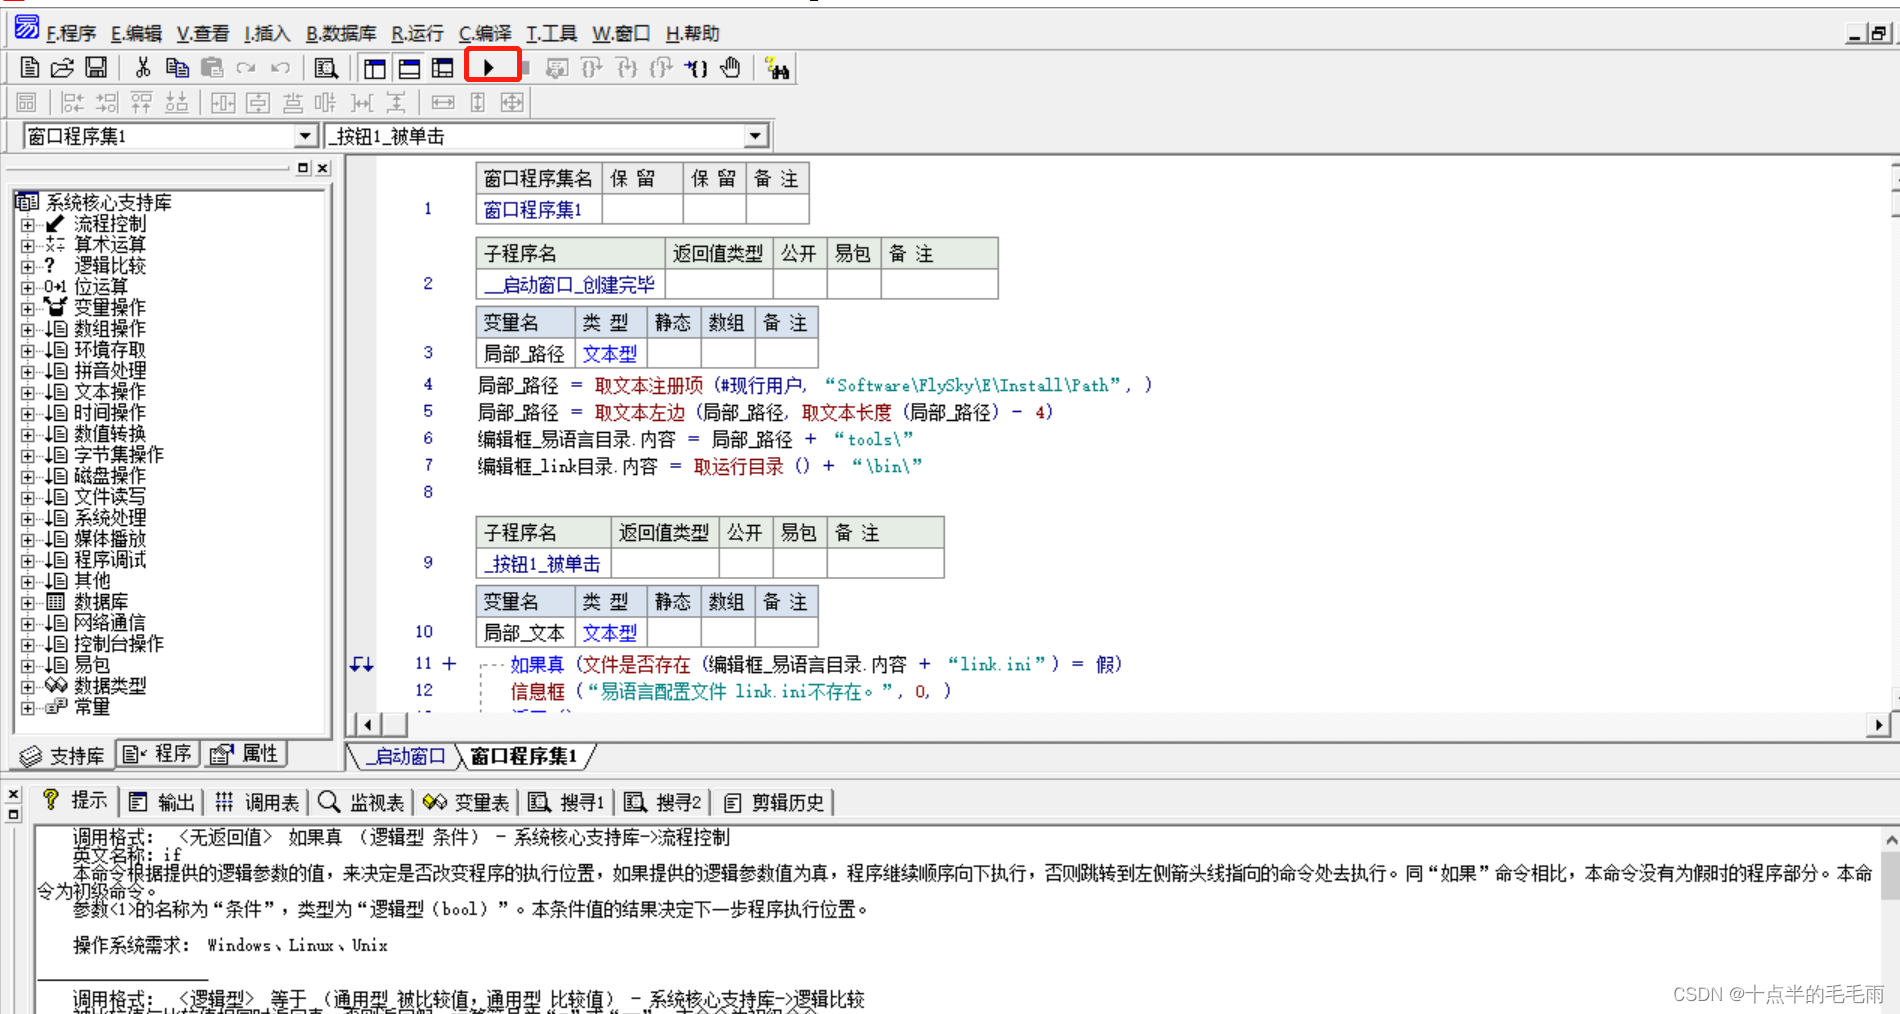Cut selected code using the scissors icon
The image size is (1900, 1014).
(x=142, y=67)
